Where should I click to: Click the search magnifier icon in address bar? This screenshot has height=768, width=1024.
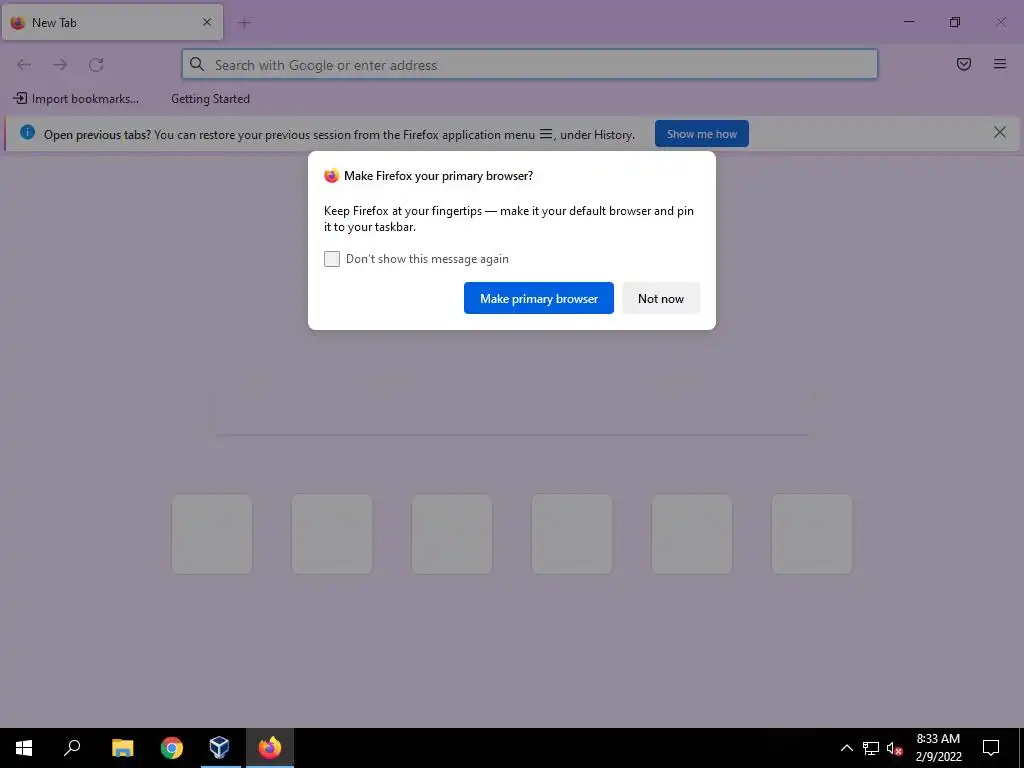tap(197, 64)
